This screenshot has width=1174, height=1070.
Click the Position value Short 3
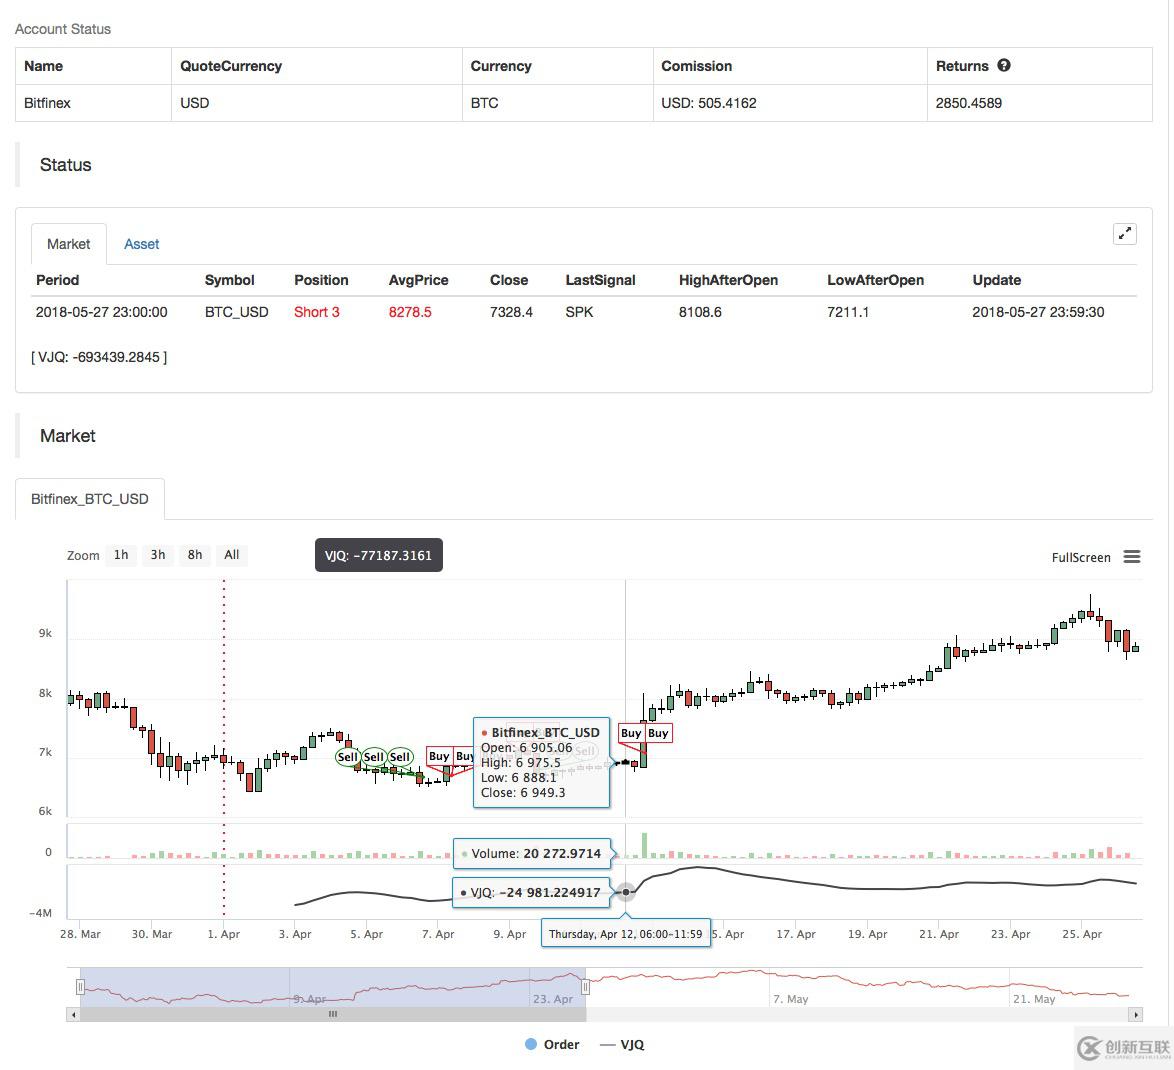[316, 312]
